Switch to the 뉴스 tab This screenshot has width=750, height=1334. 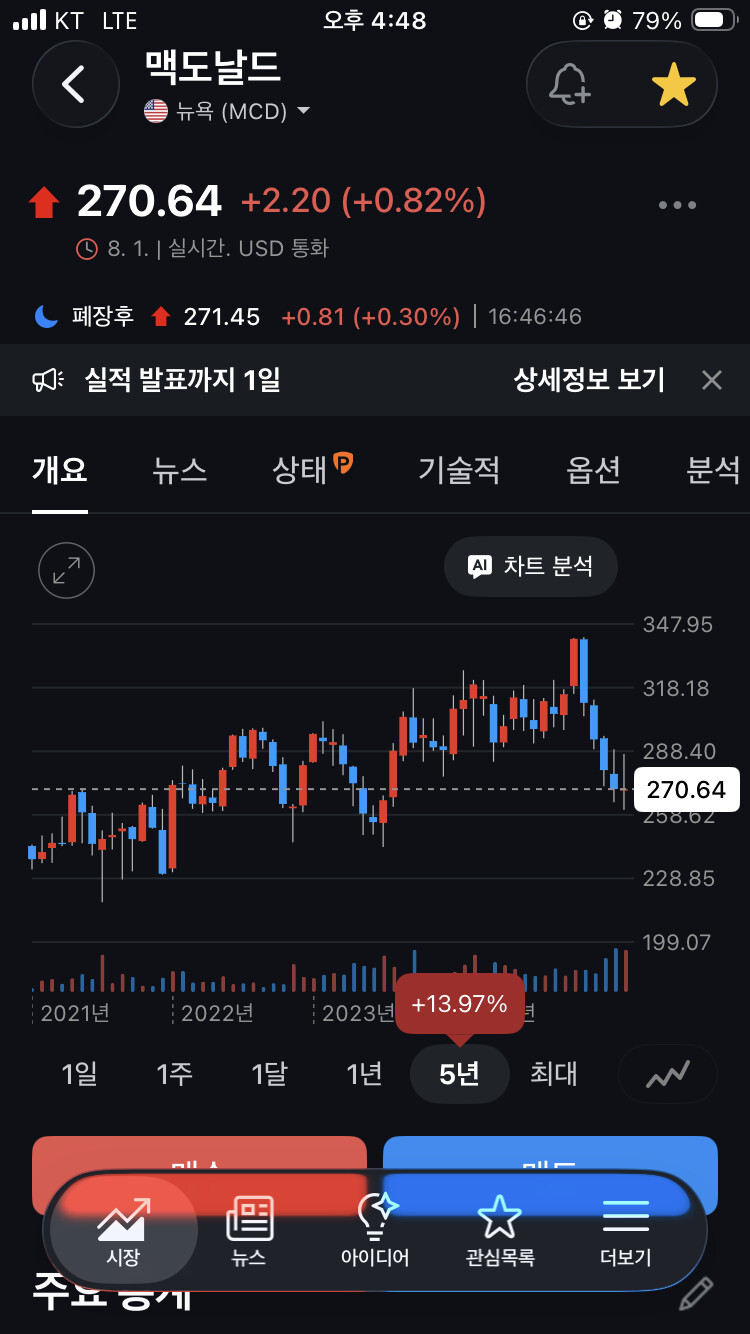(x=179, y=470)
